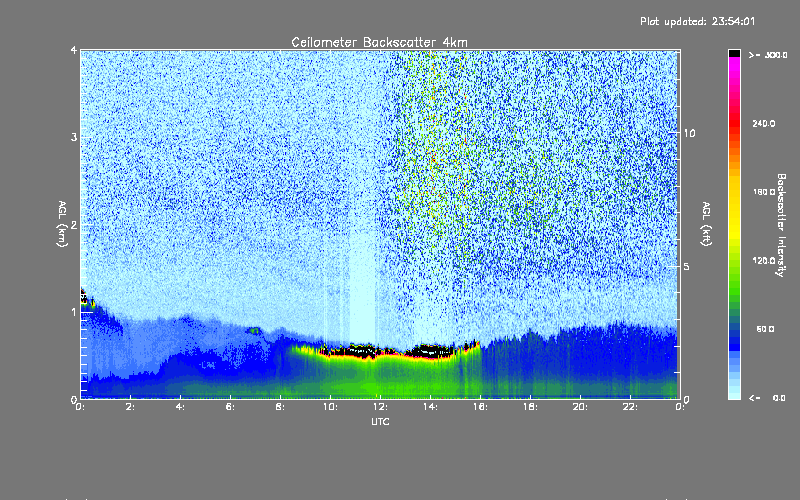Screen dimensions: 800x500
Task: Select the "120.0" colorbar value label
Action: pyautogui.click(x=764, y=261)
